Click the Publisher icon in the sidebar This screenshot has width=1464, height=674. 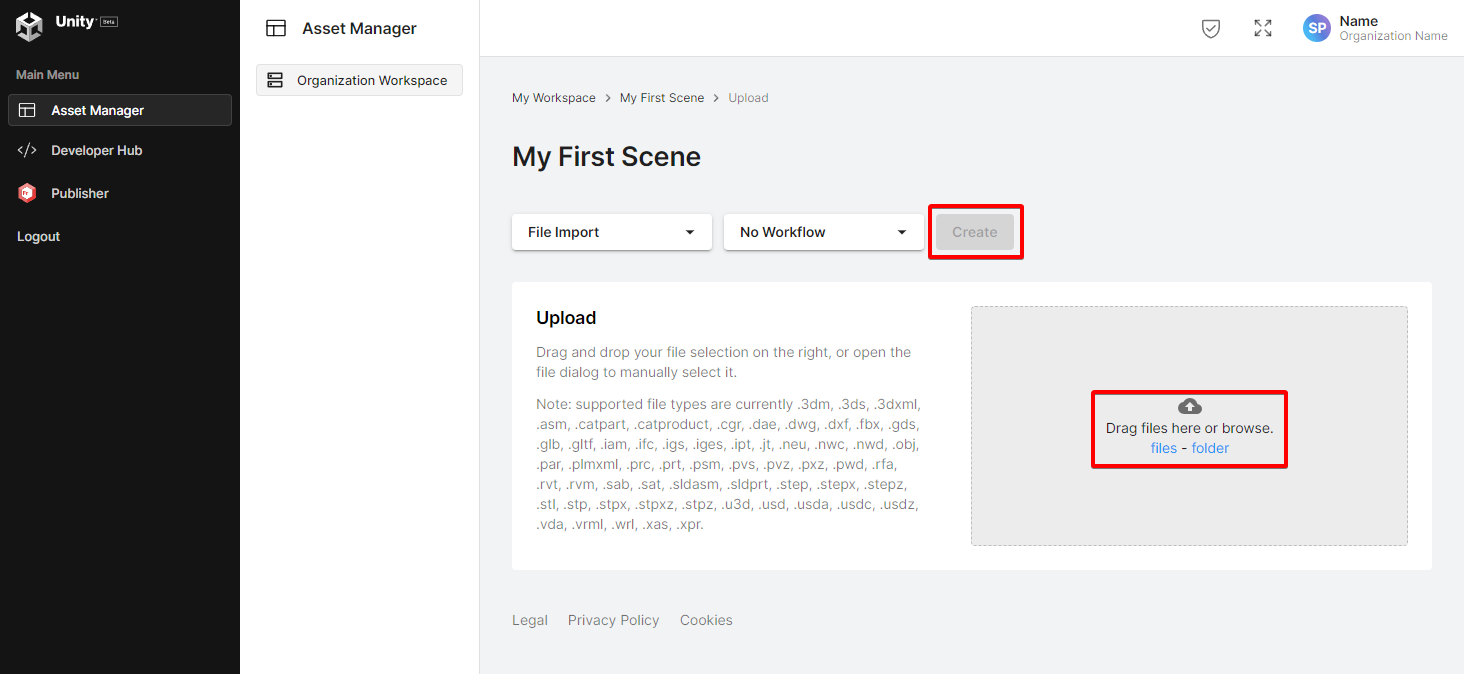tap(27, 193)
